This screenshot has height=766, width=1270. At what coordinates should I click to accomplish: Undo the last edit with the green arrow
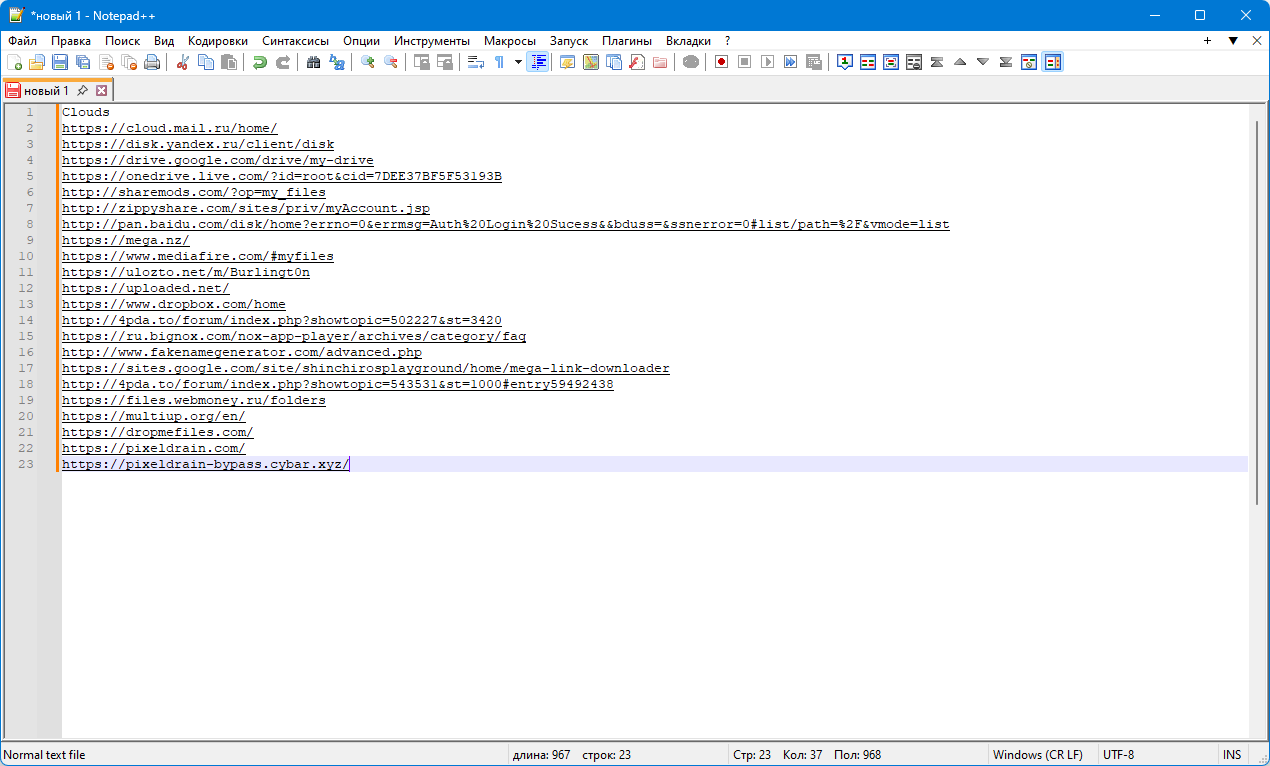tap(259, 62)
